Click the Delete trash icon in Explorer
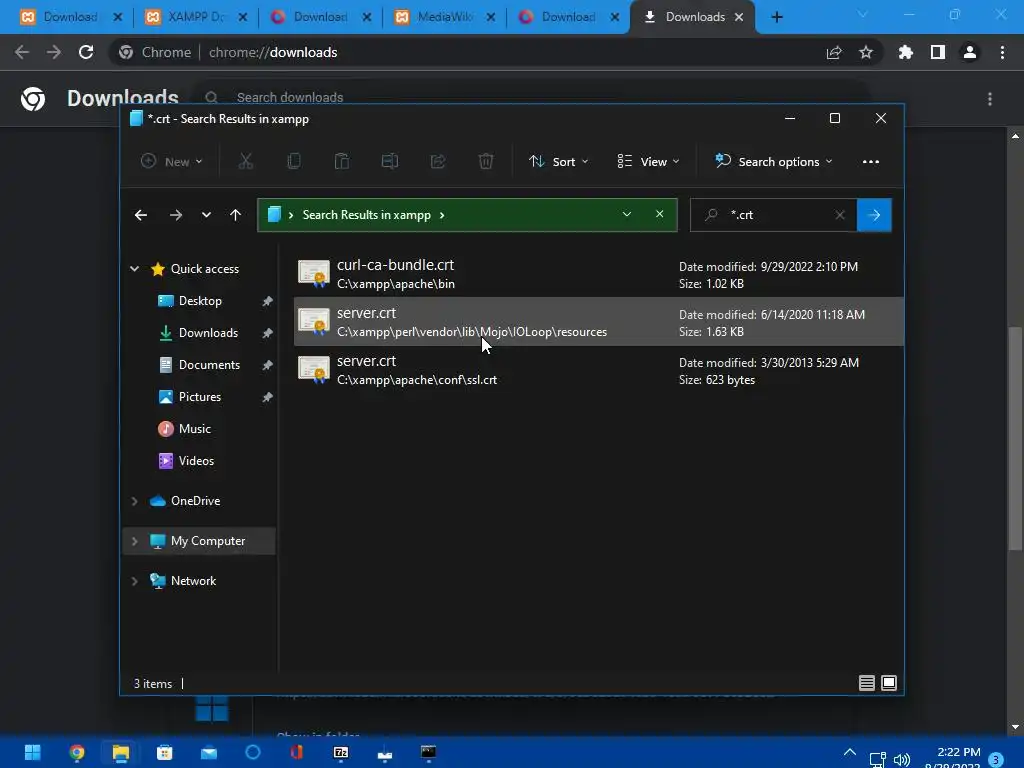Image resolution: width=1024 pixels, height=768 pixels. [x=486, y=161]
